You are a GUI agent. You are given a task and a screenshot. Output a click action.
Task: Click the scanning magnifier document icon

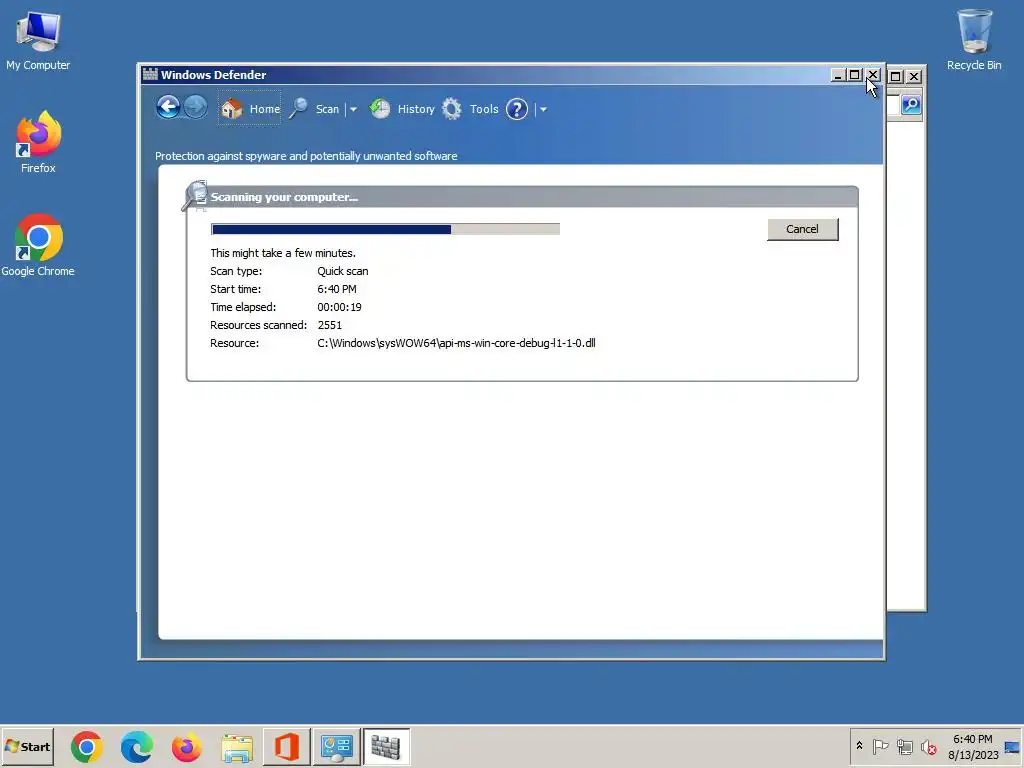tap(195, 196)
